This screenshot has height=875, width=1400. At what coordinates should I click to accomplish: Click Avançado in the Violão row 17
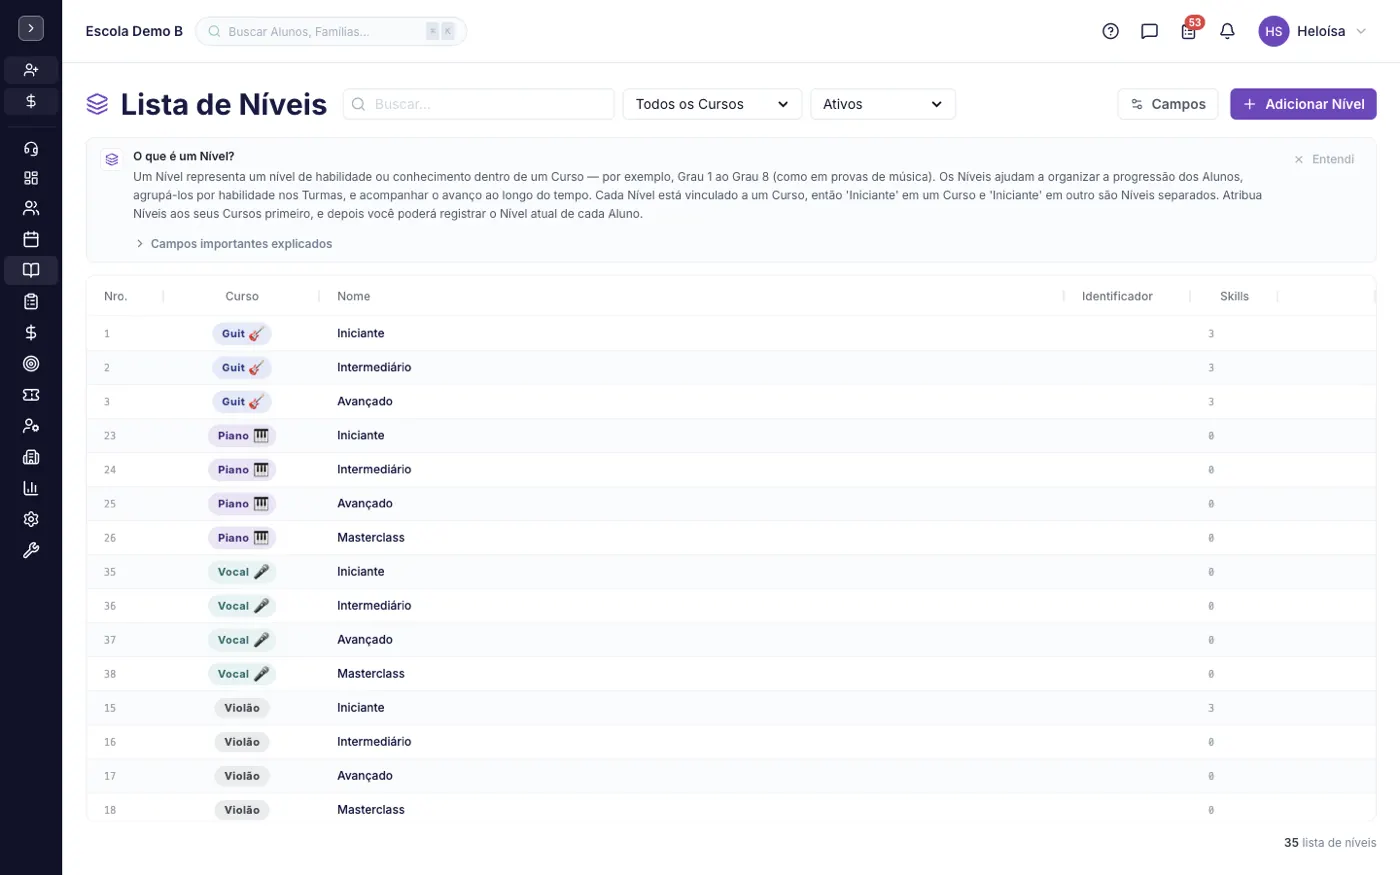click(365, 775)
